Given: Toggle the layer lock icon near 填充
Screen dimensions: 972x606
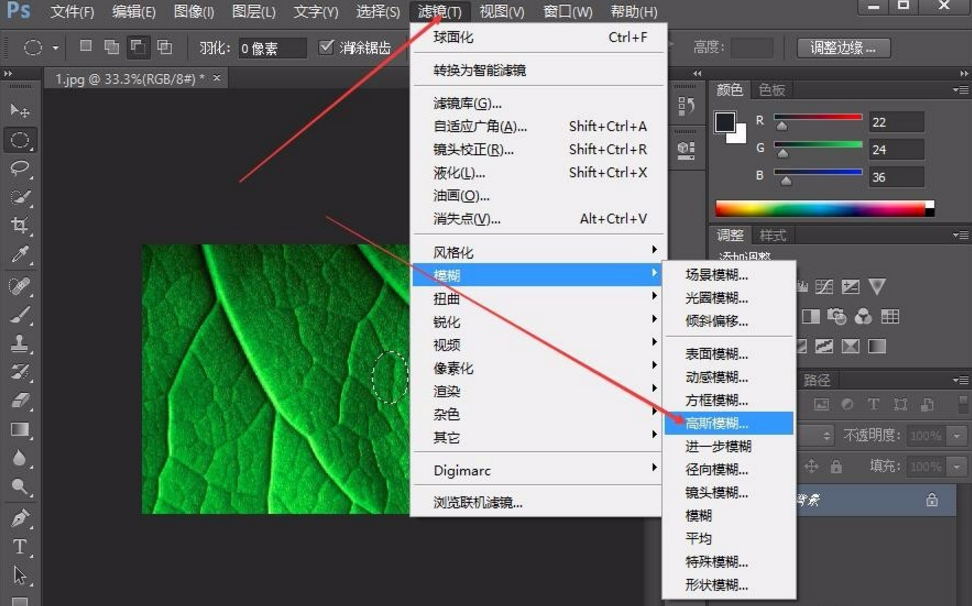Looking at the screenshot, I should tap(838, 468).
